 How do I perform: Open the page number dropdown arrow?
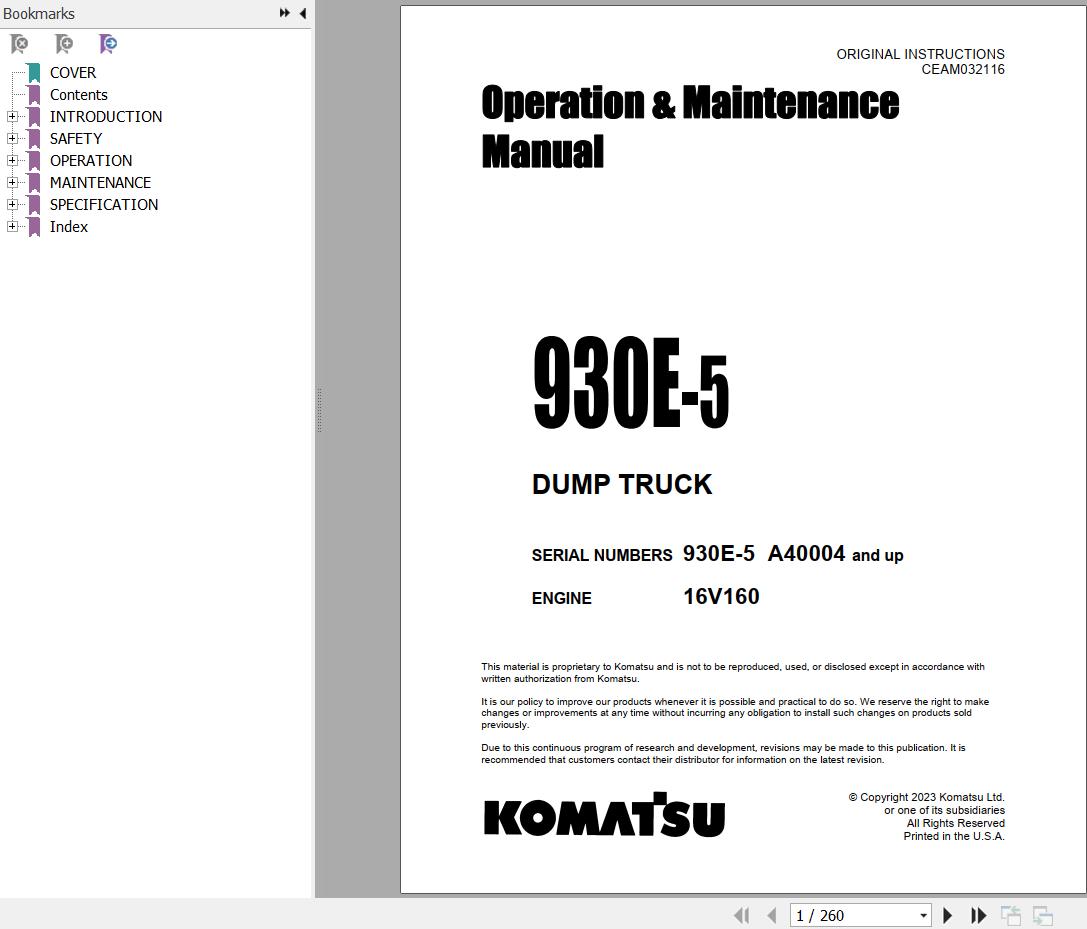coord(923,916)
